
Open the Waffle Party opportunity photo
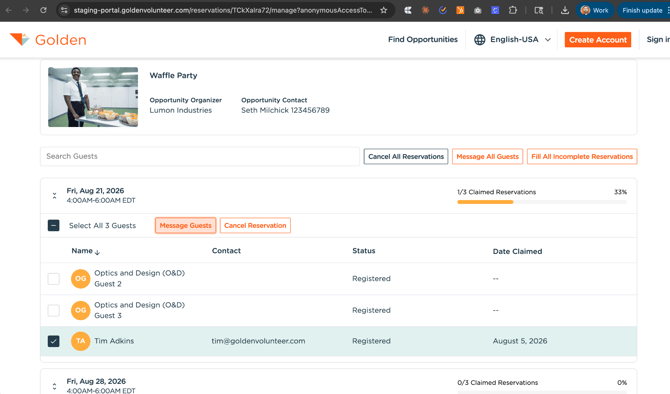pos(93,97)
